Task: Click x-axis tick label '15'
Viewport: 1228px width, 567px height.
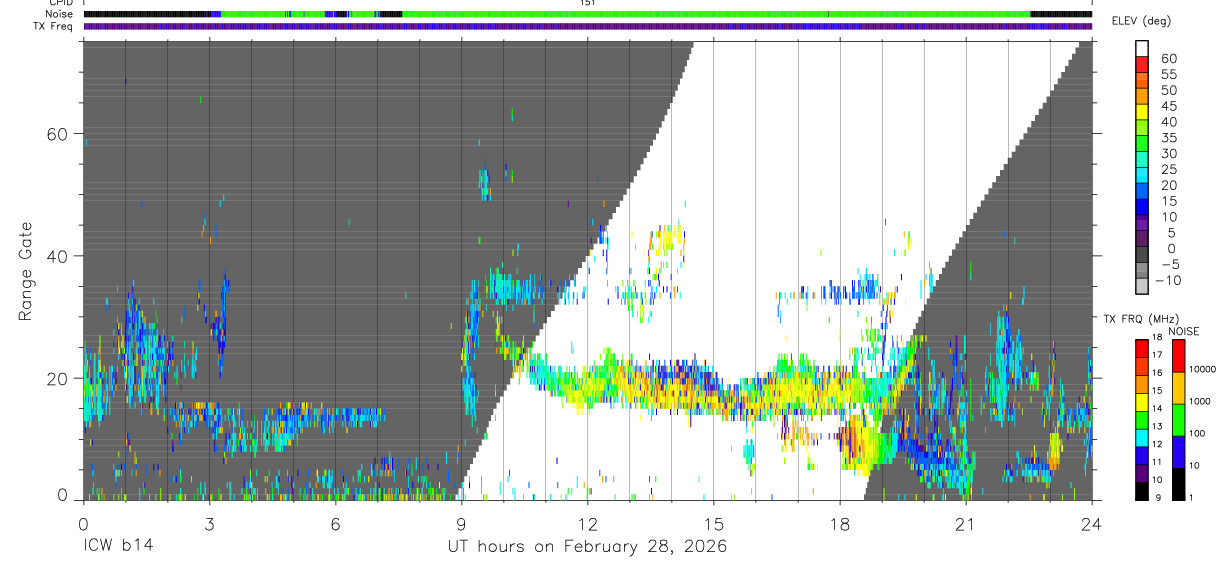Action: (714, 523)
